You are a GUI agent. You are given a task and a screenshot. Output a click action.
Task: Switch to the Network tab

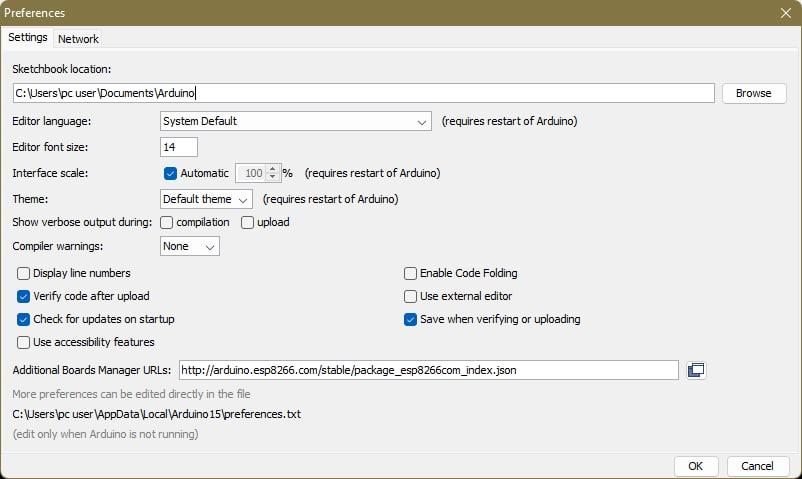[78, 39]
